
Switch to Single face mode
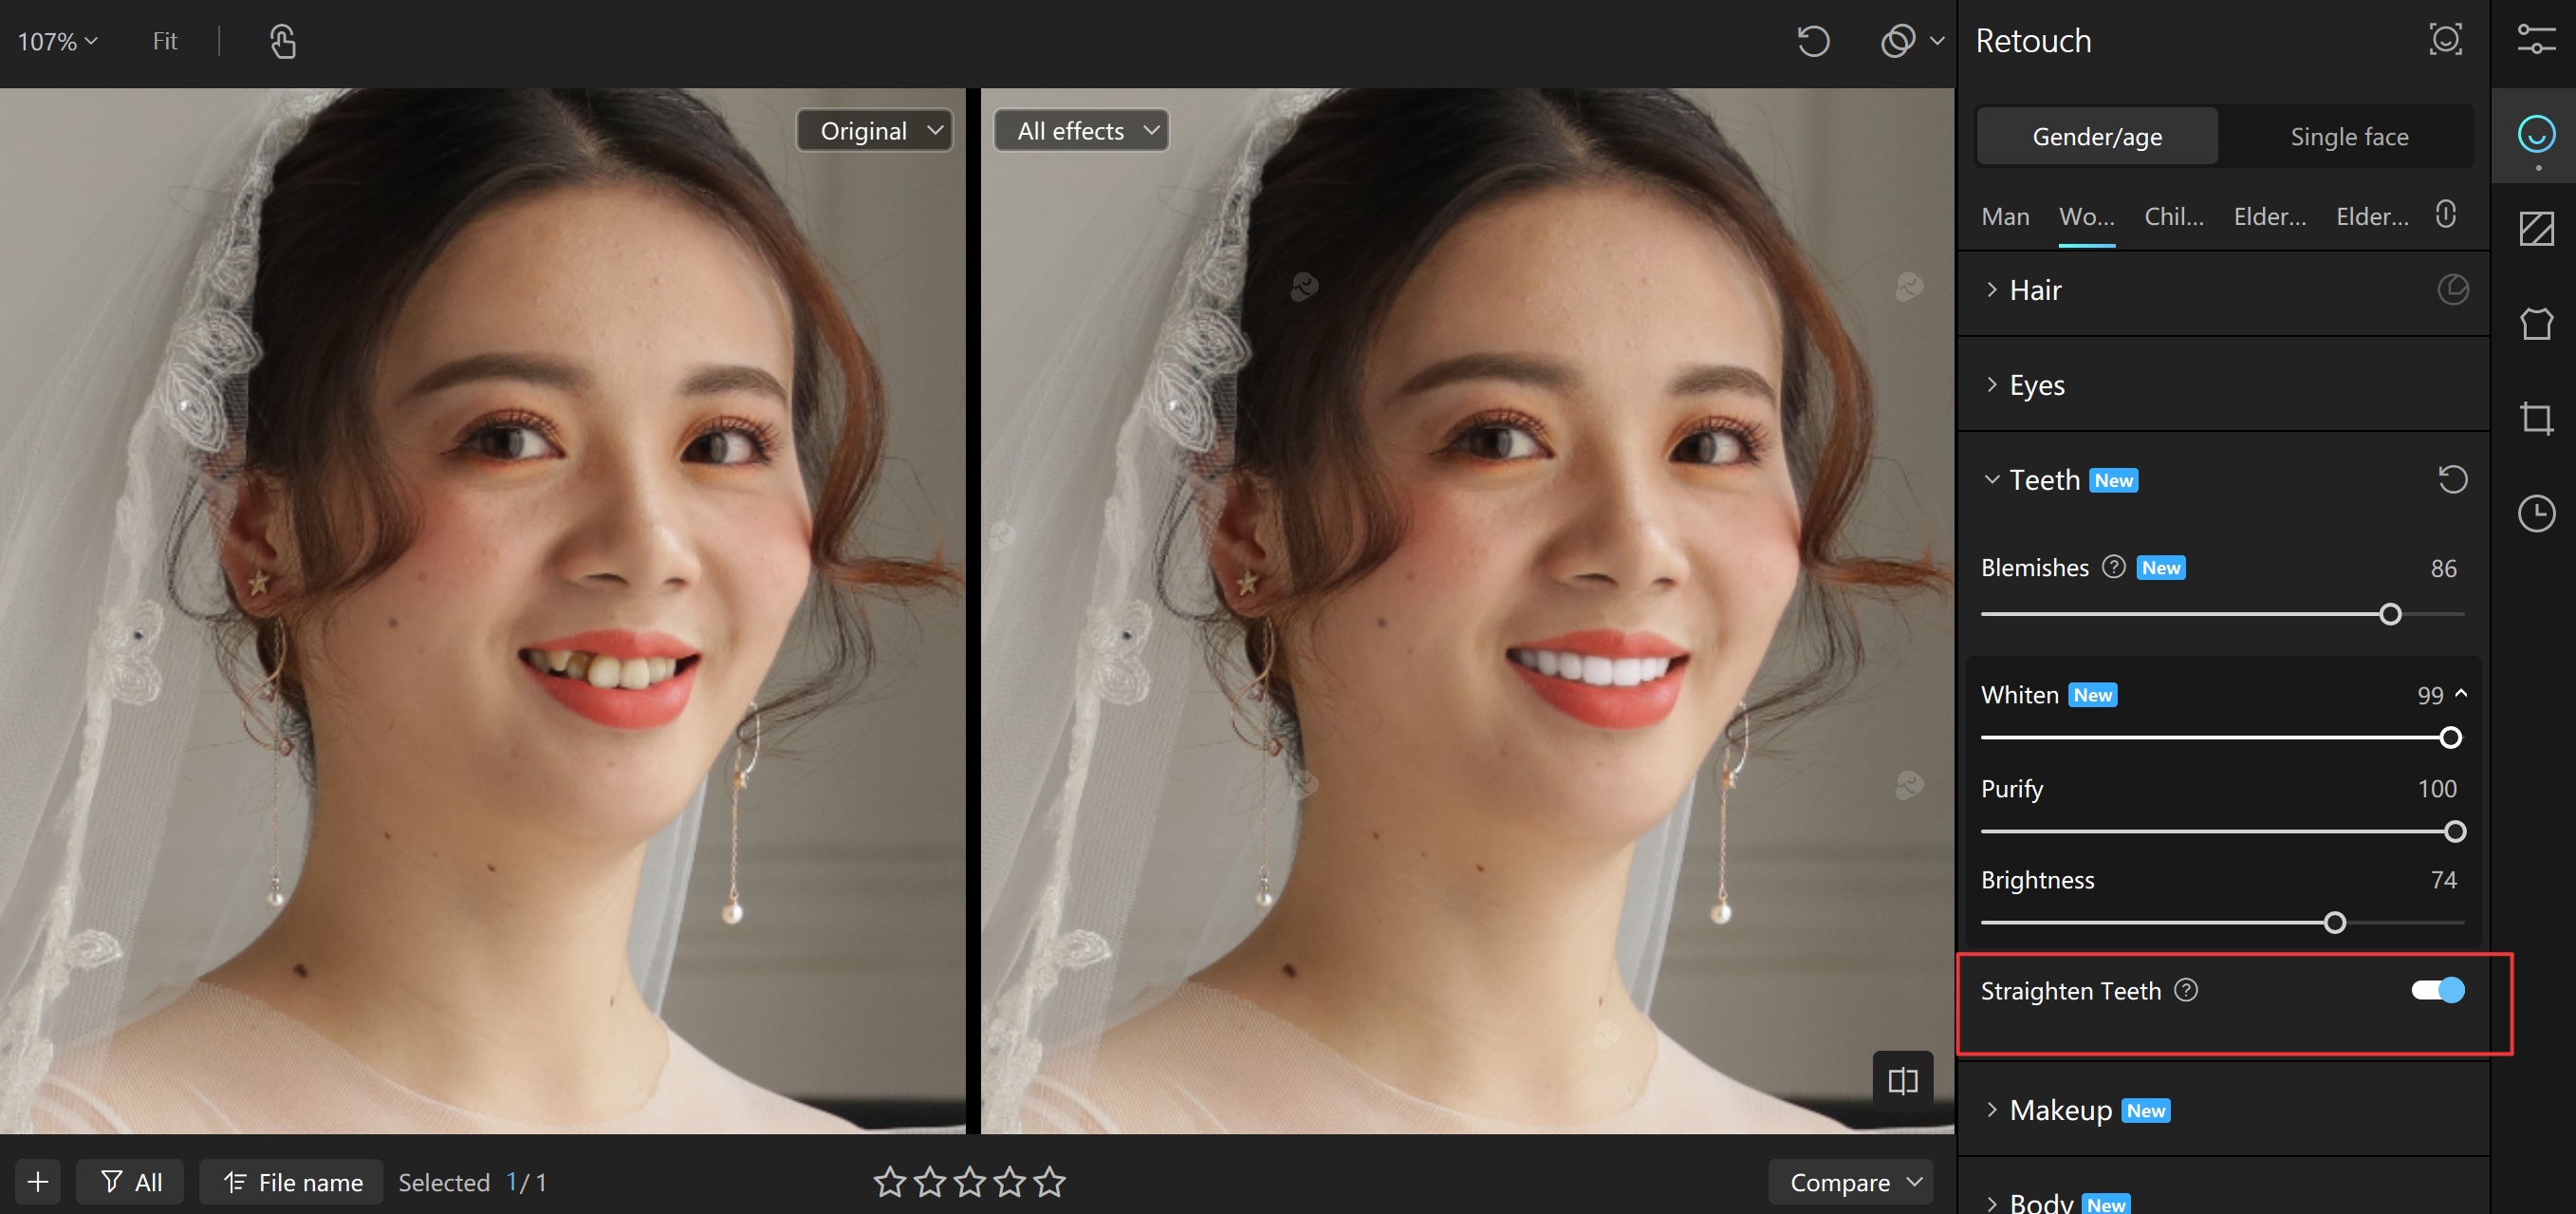click(2348, 137)
